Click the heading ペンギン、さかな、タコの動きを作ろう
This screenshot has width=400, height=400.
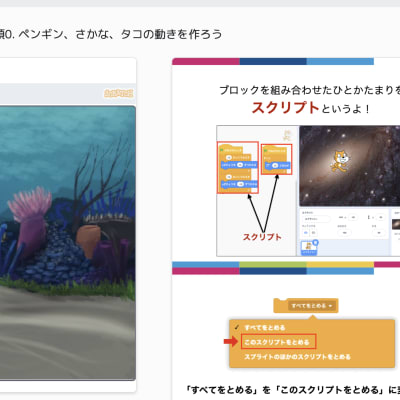(120, 34)
